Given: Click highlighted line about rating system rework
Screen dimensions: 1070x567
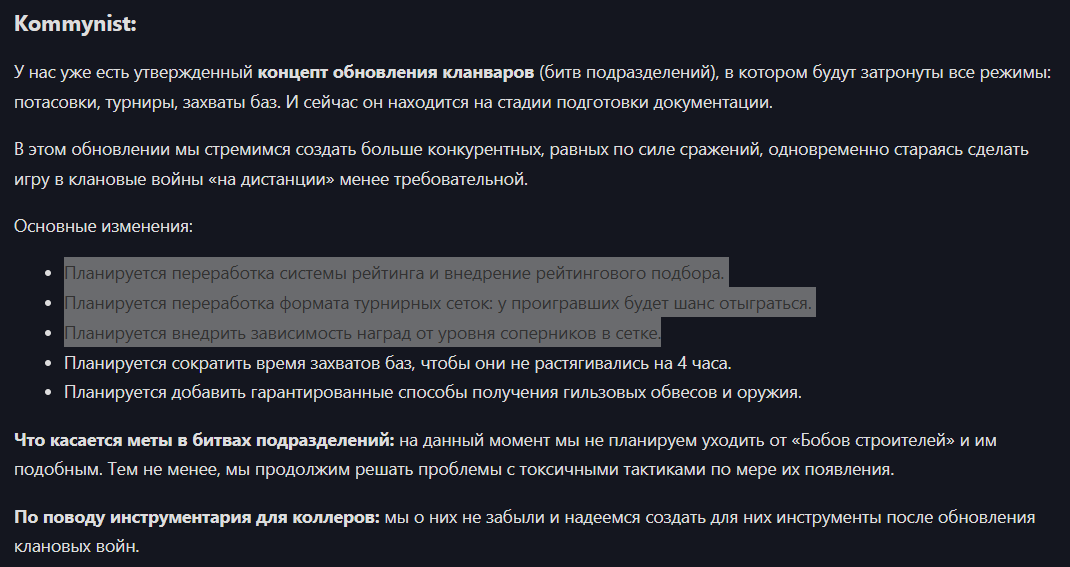Looking at the screenshot, I should (394, 273).
